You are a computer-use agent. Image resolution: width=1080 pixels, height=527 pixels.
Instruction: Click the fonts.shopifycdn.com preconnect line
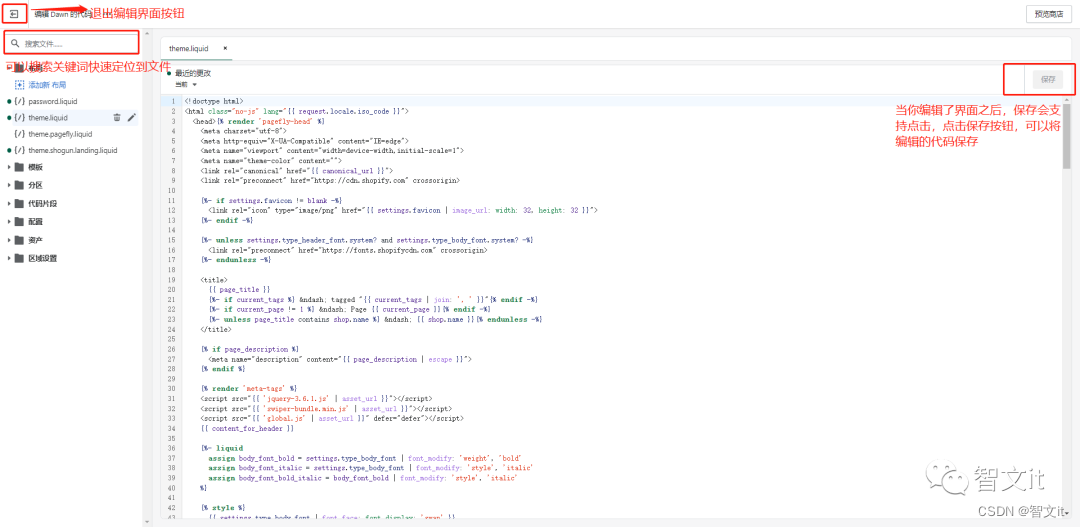click(x=348, y=250)
